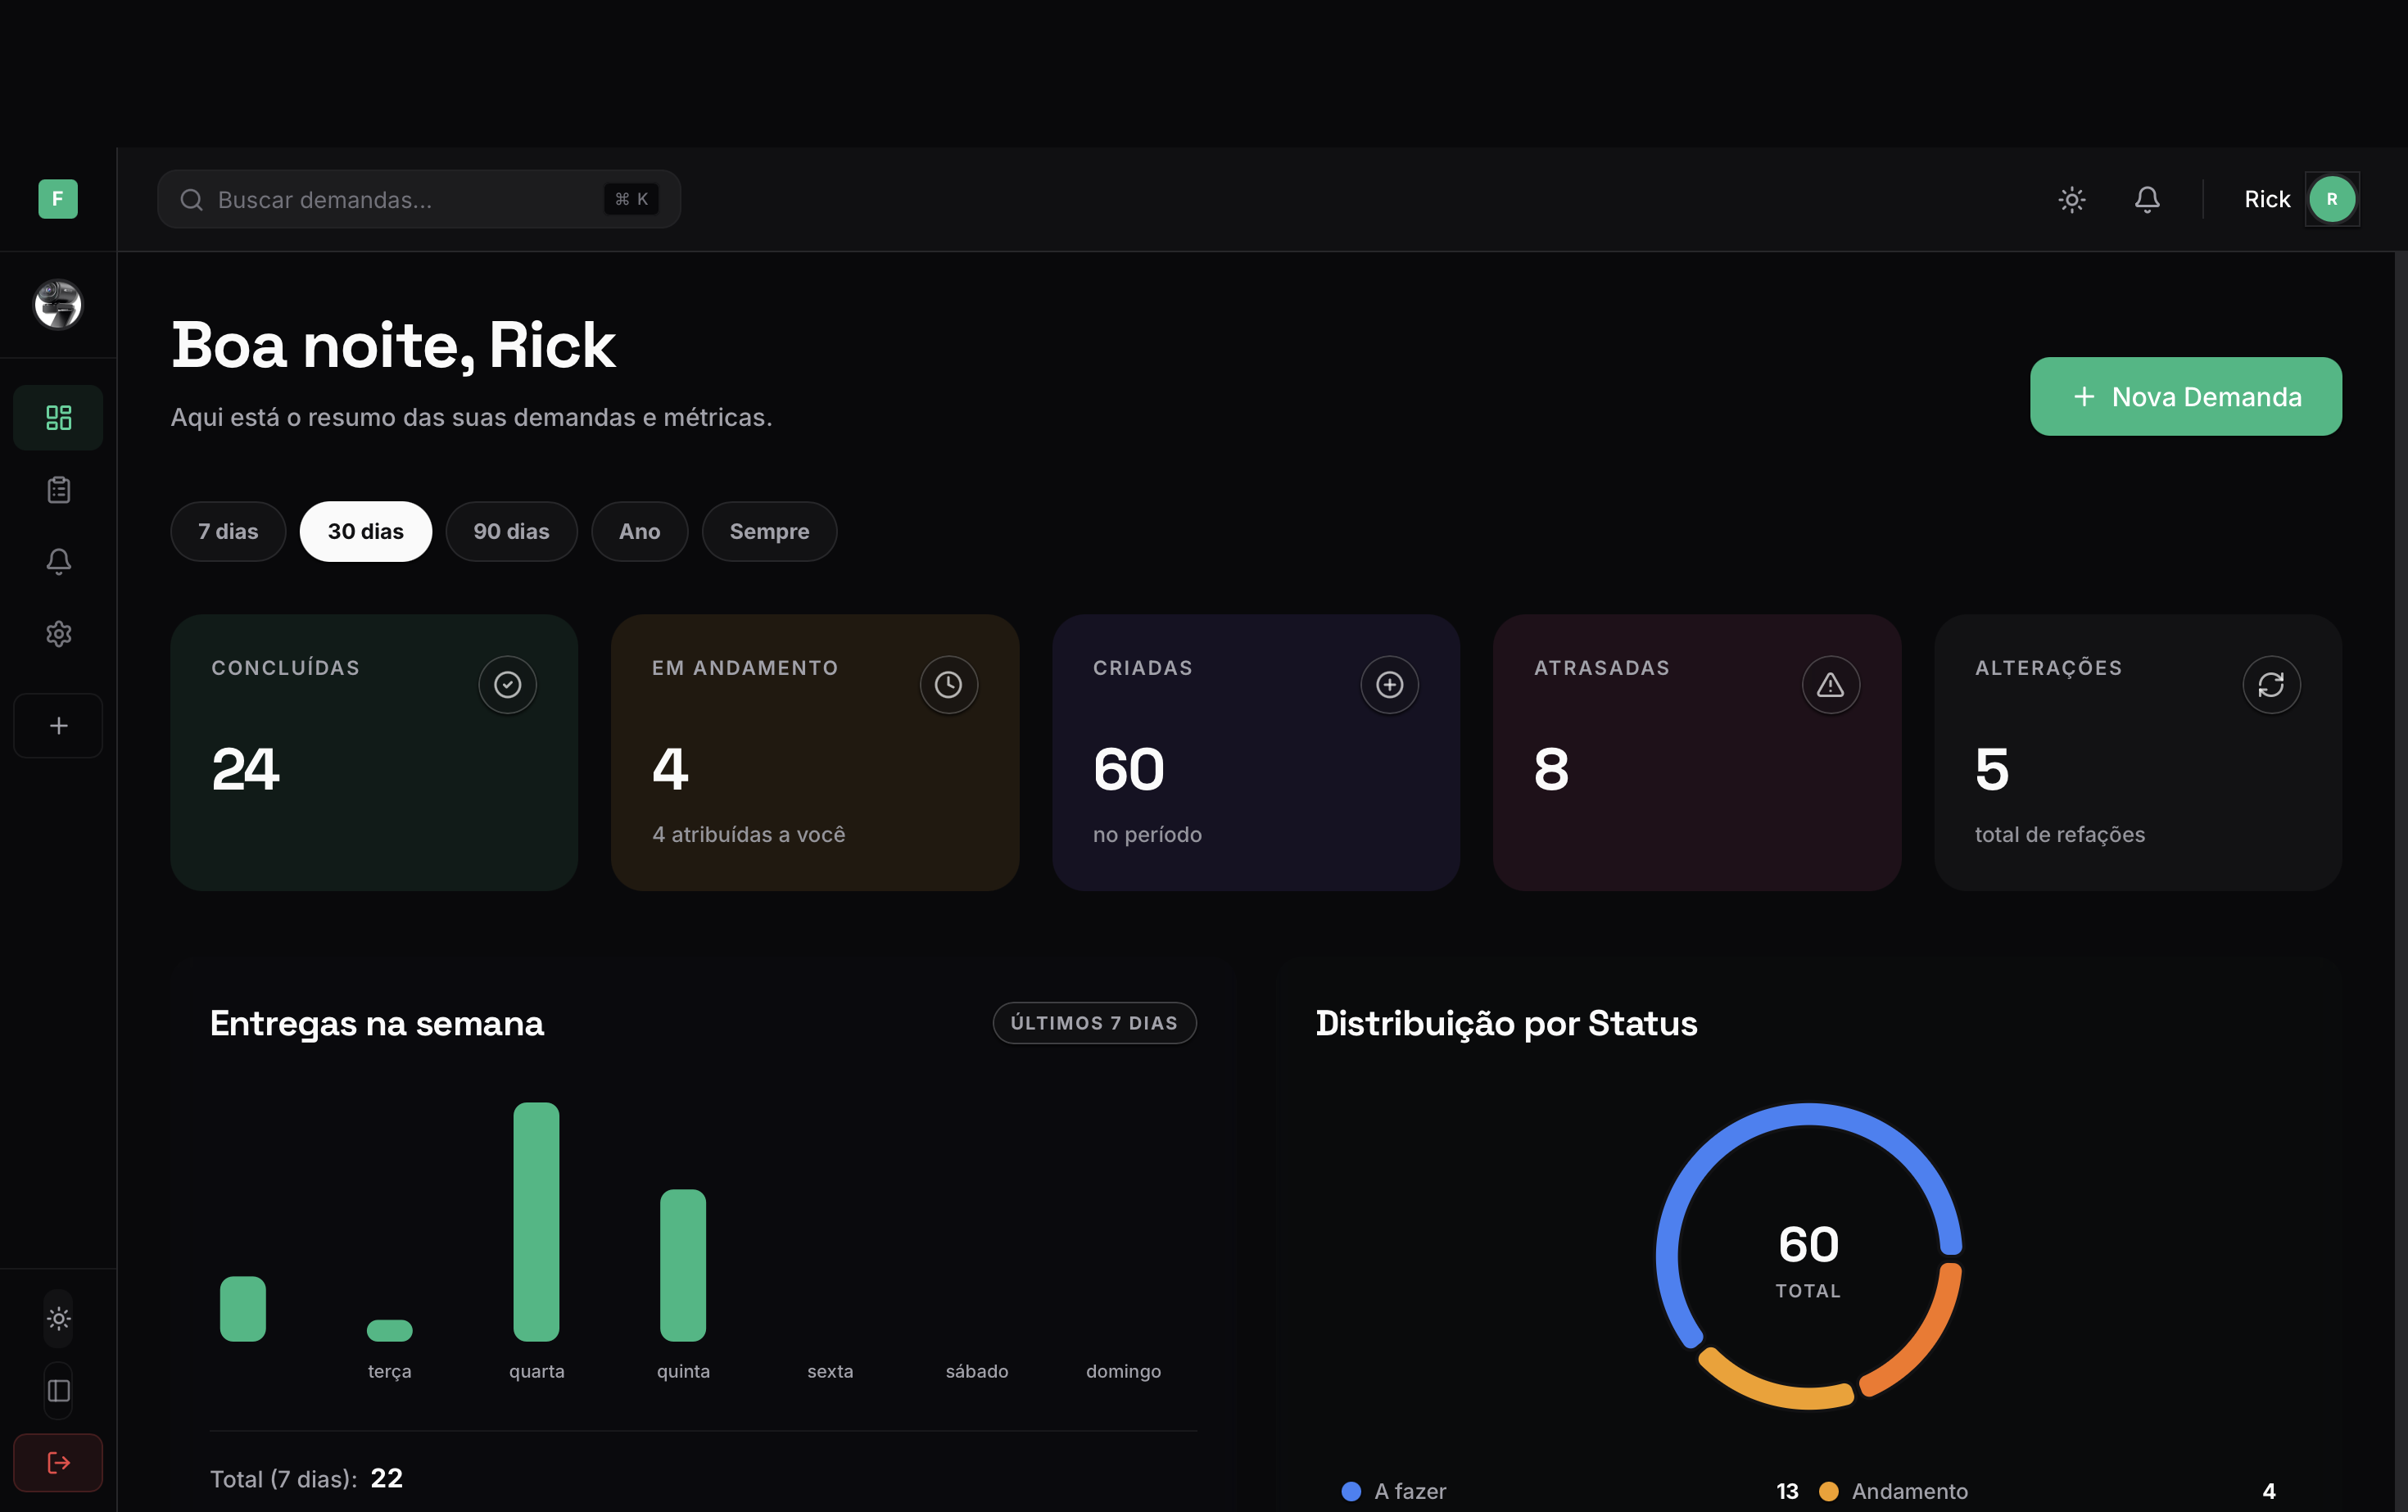Open settings gear in sidebar
The height and width of the screenshot is (1512, 2408).
(58, 634)
